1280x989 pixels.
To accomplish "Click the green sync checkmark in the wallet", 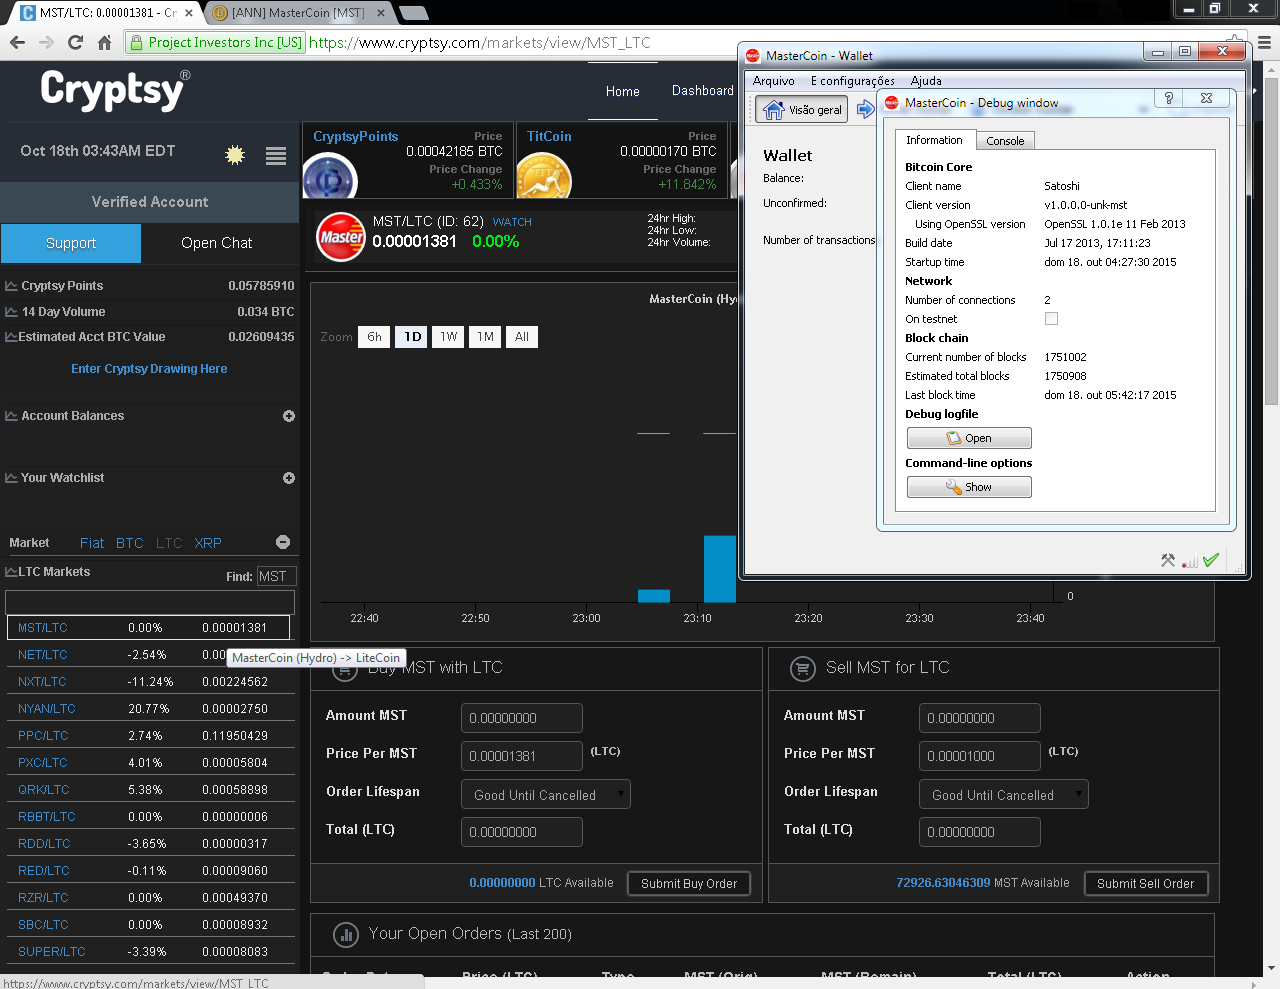I will [1211, 560].
